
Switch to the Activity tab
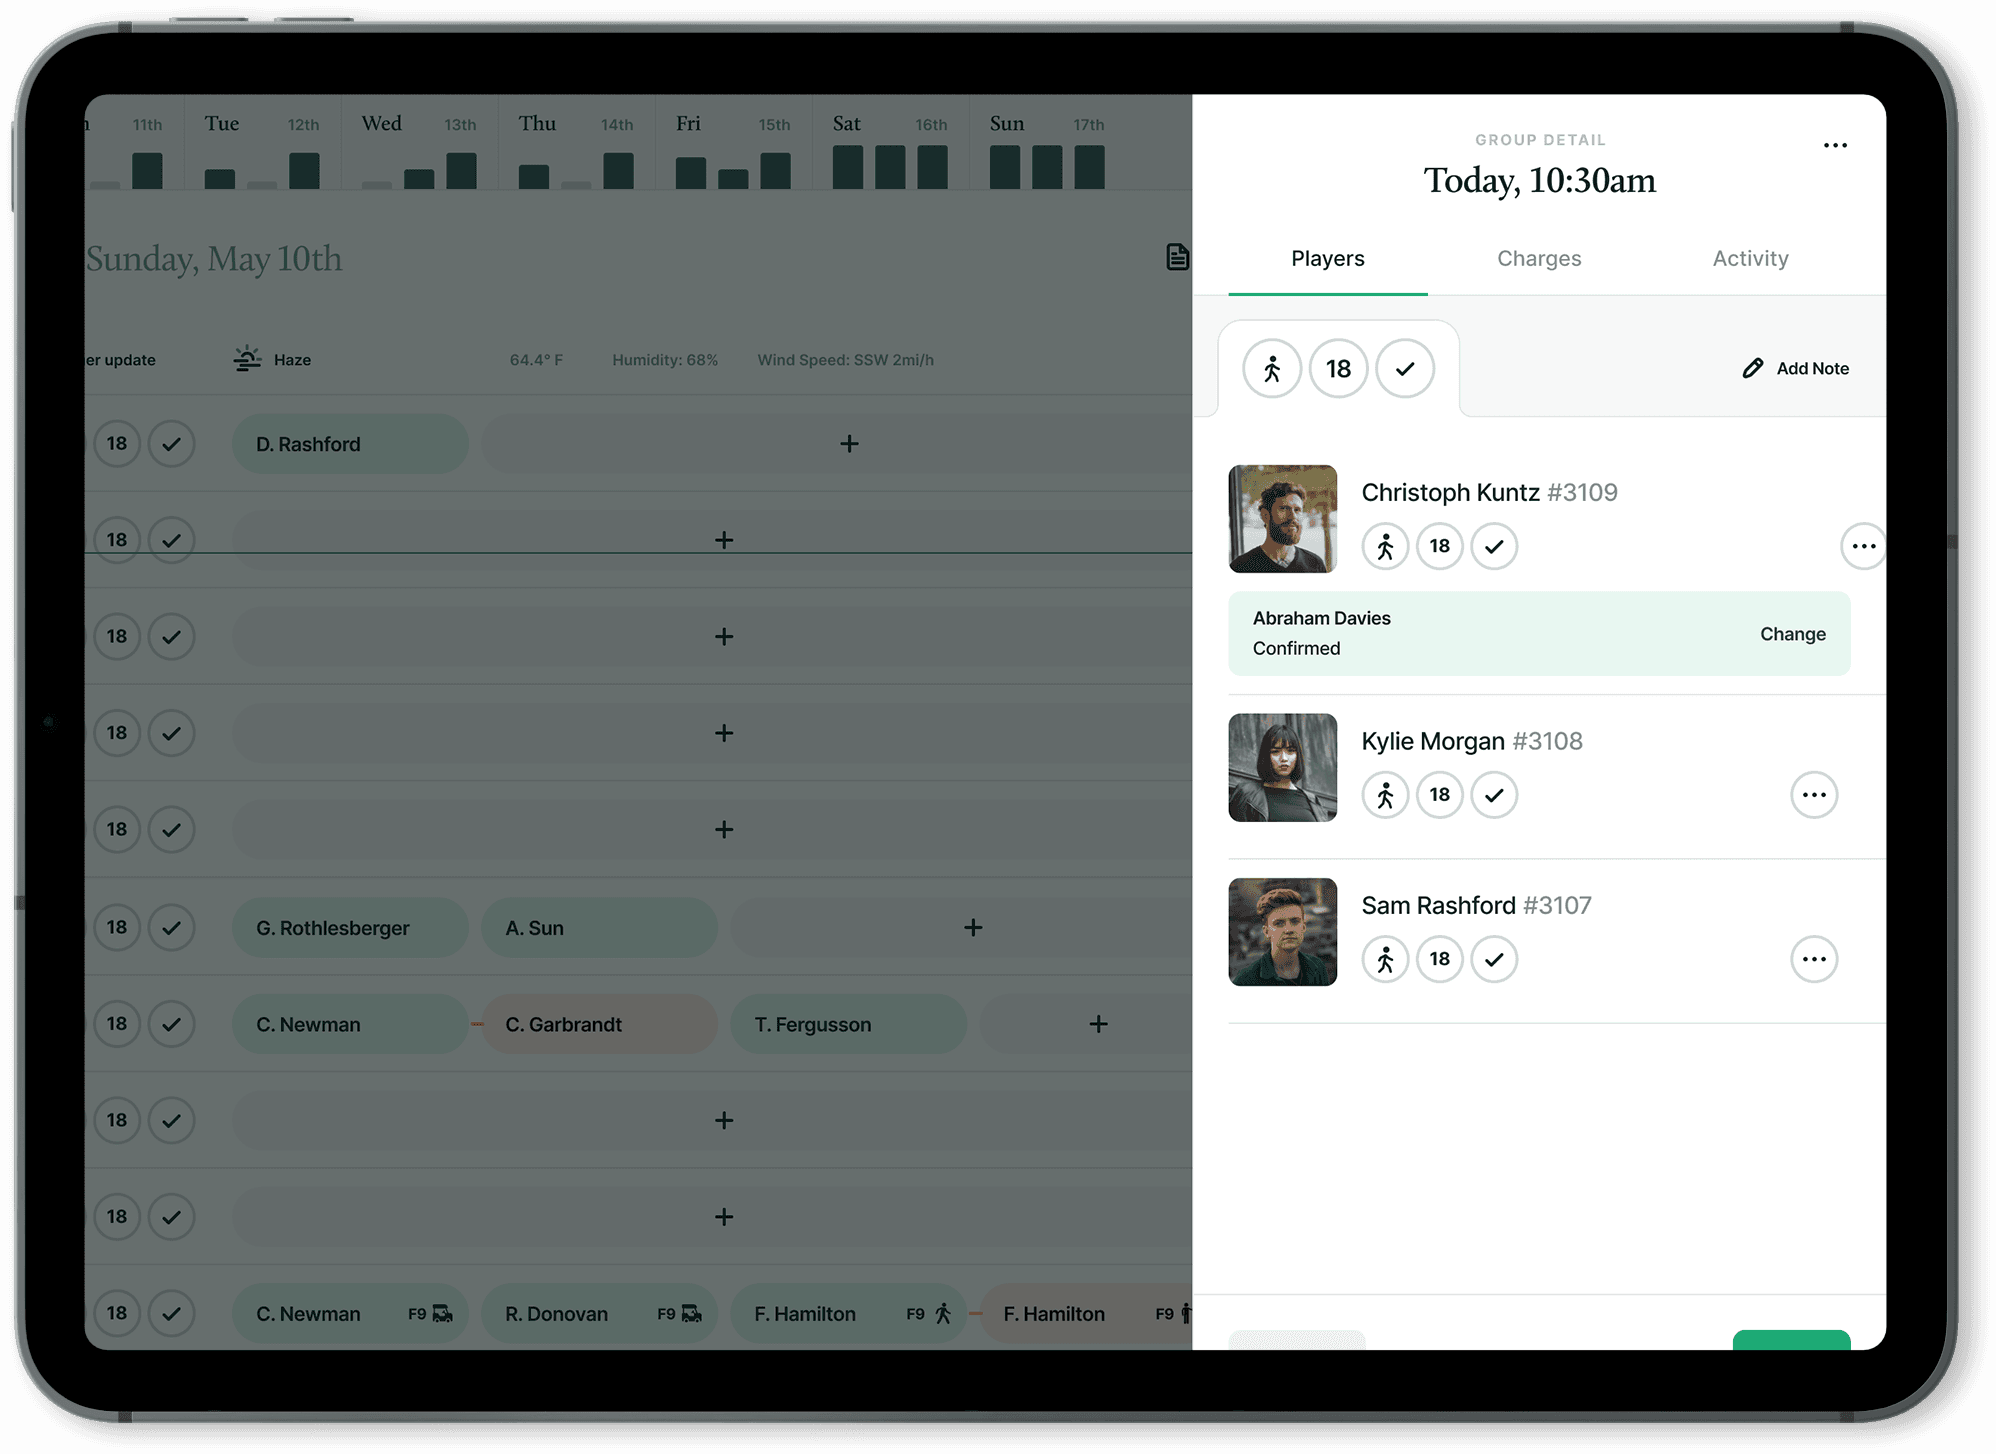click(x=1750, y=258)
